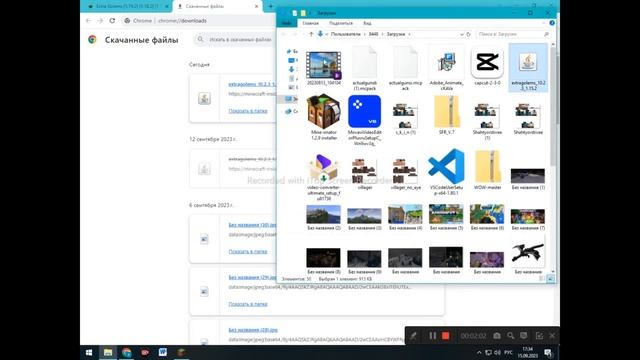This screenshot has width=640, height=360.
Task: Refresh the Explorer folder view
Action: [469, 34]
